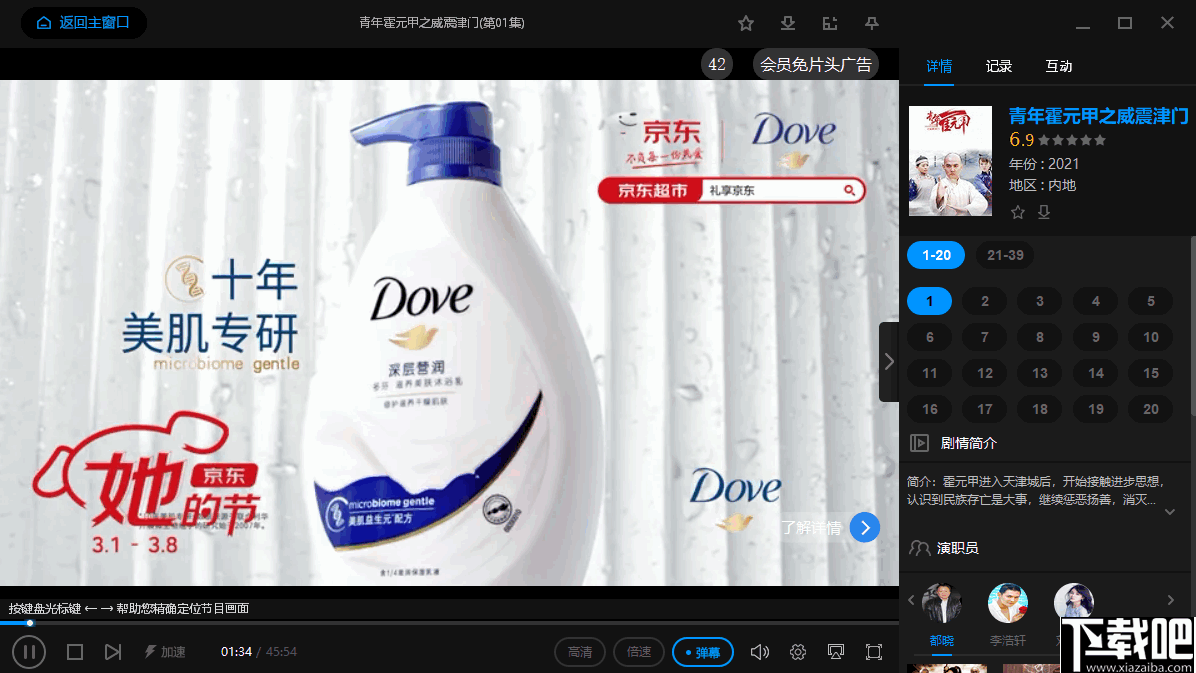
Task: Open player settings gear
Action: (798, 652)
